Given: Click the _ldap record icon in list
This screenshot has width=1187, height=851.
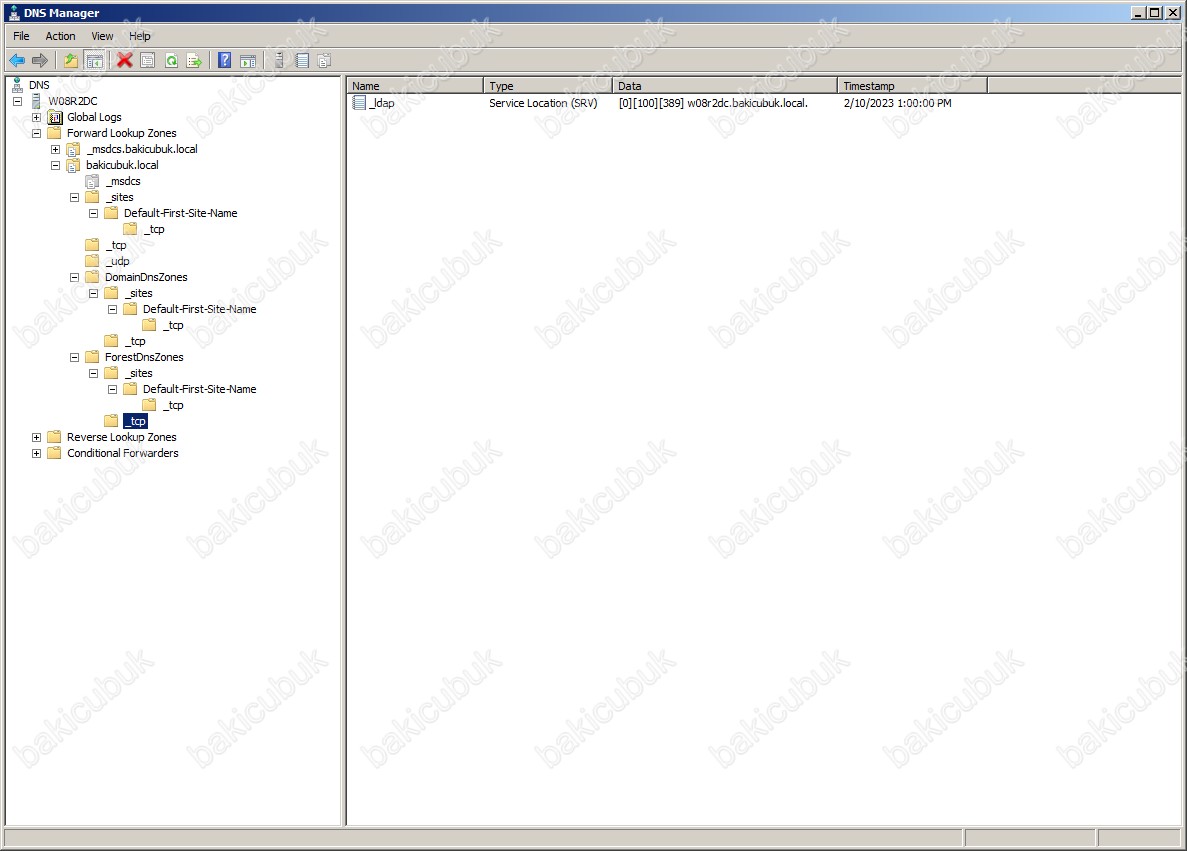Looking at the screenshot, I should point(359,103).
